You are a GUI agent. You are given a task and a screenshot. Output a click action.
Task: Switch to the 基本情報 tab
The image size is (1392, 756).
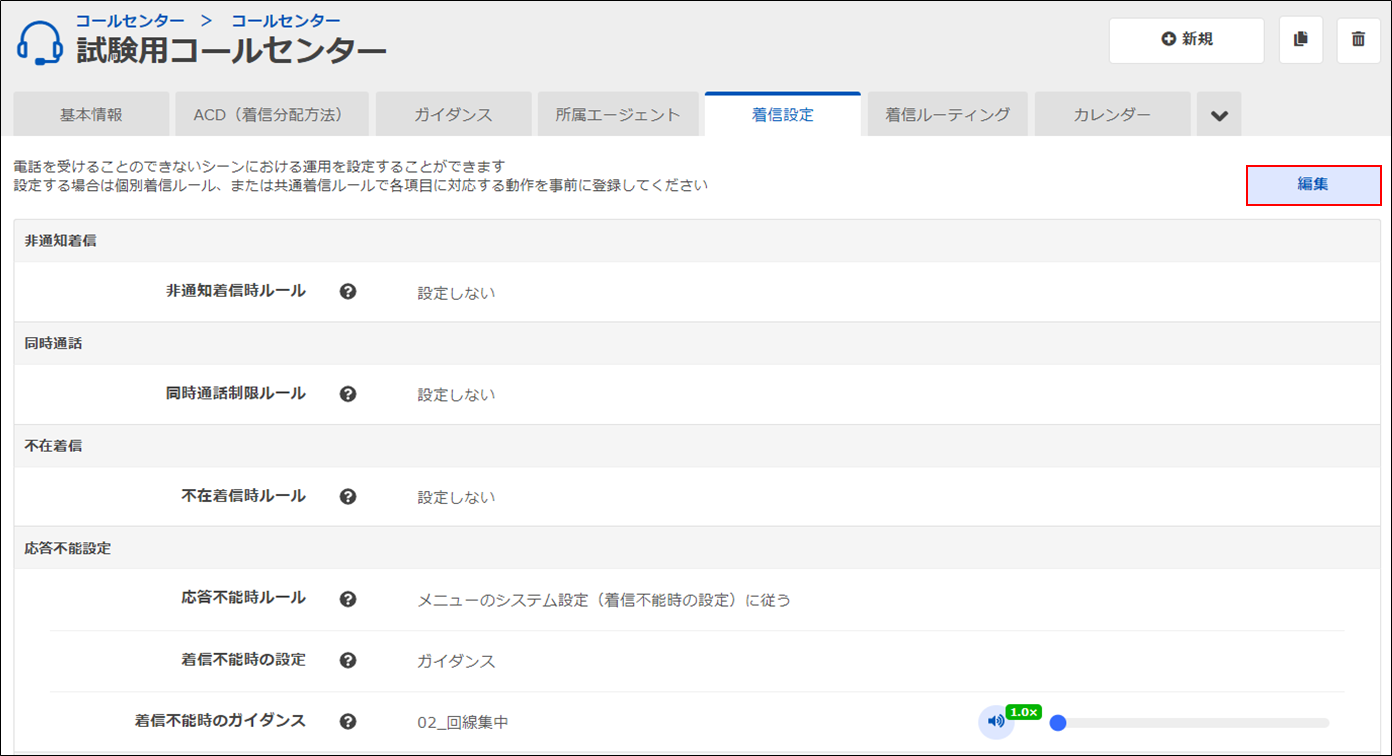(x=91, y=115)
